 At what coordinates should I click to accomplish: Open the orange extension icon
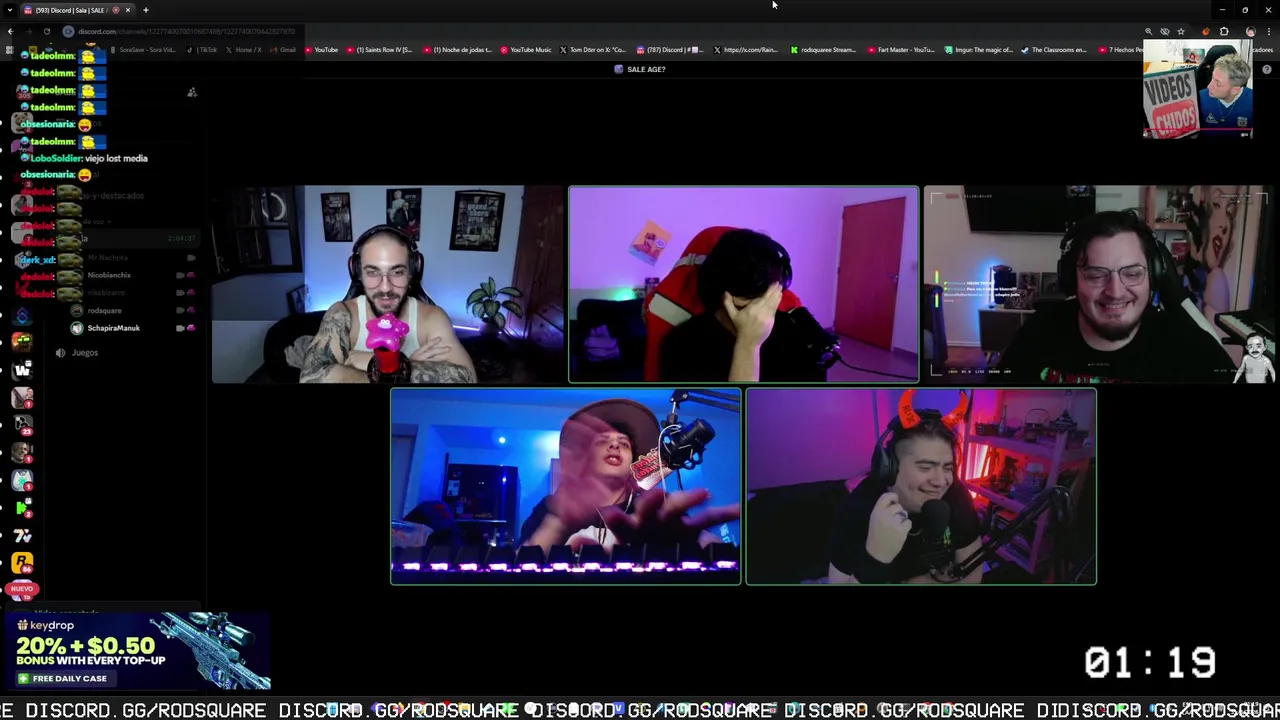click(x=1206, y=32)
